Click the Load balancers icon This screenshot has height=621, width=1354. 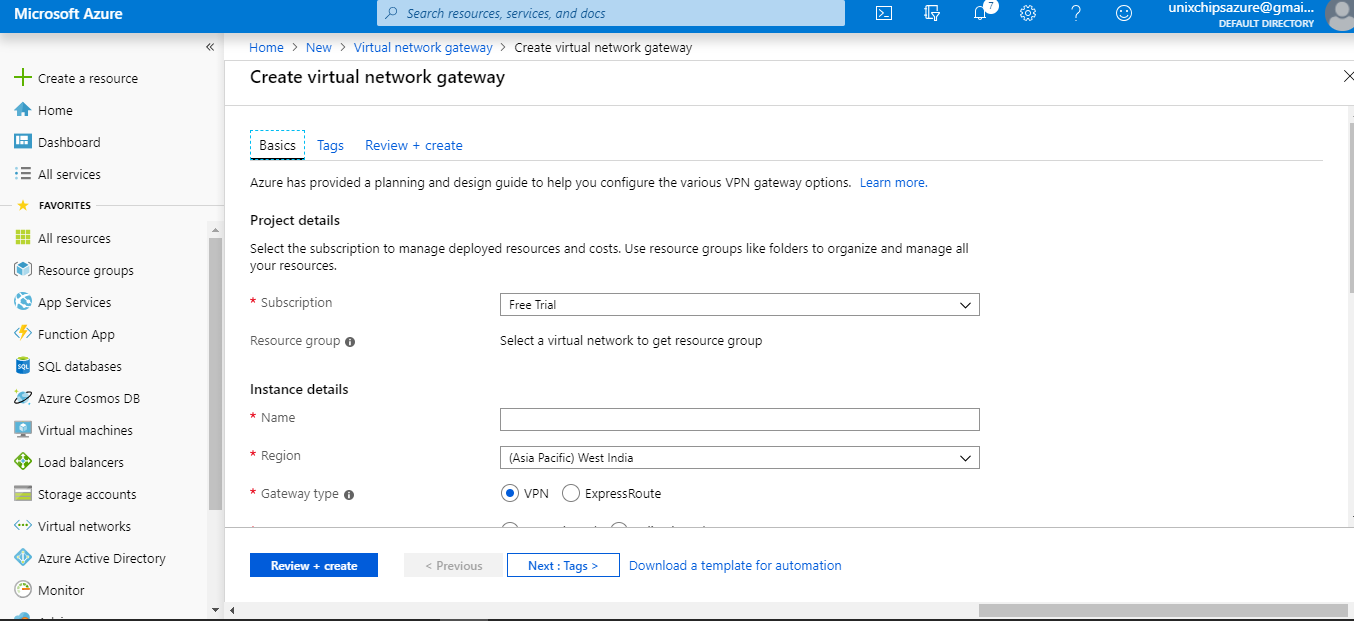point(23,462)
